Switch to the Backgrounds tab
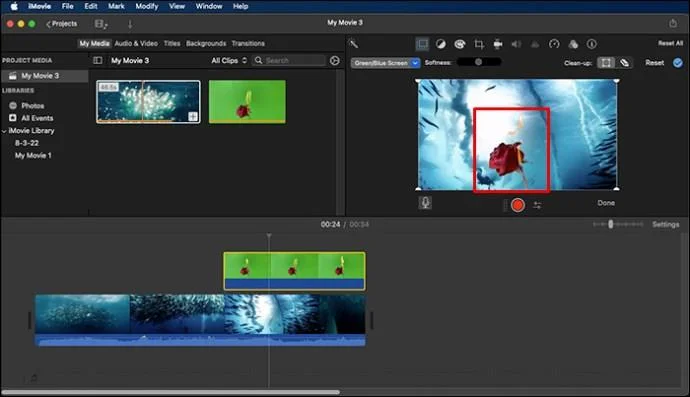 click(206, 43)
